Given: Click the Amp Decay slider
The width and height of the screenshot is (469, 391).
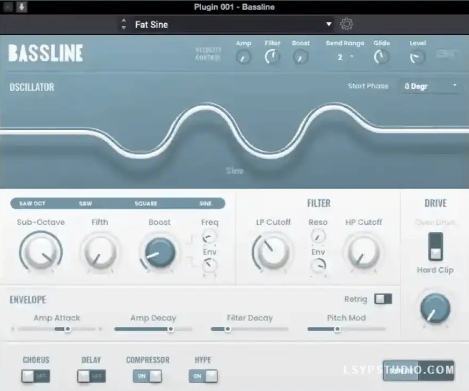Looking at the screenshot, I should click(x=153, y=329).
